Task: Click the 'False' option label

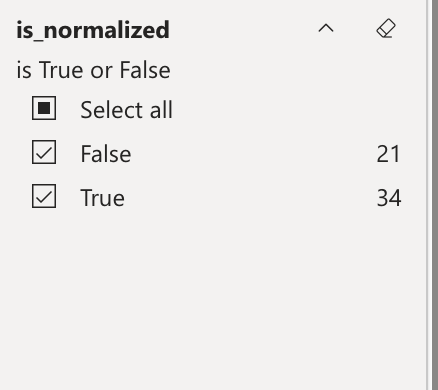Action: coord(106,154)
